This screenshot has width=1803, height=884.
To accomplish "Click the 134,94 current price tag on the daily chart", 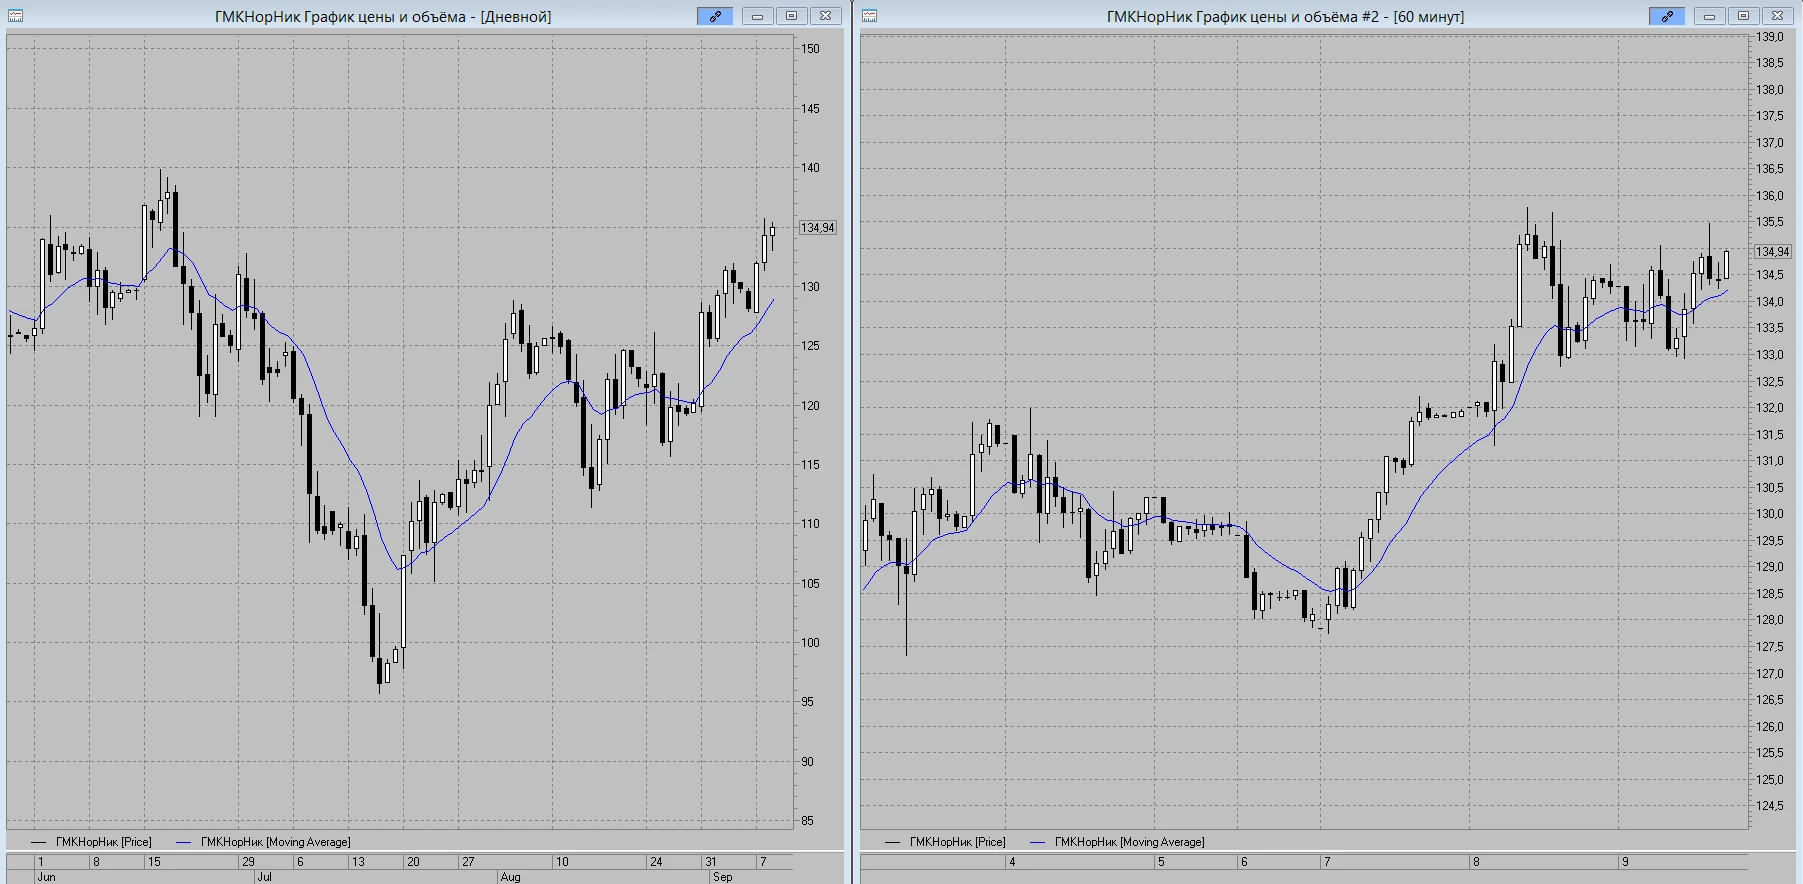I will (817, 228).
